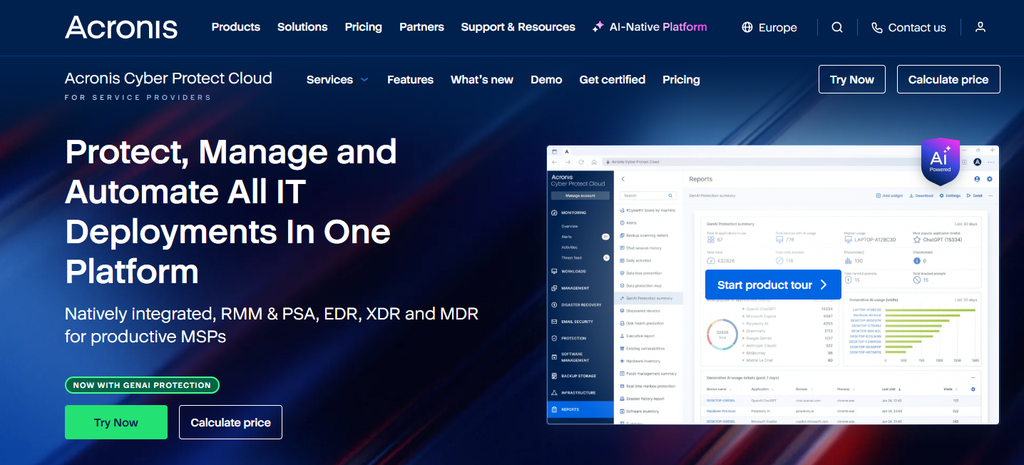Open the top navigation Pricing menu

point(363,27)
